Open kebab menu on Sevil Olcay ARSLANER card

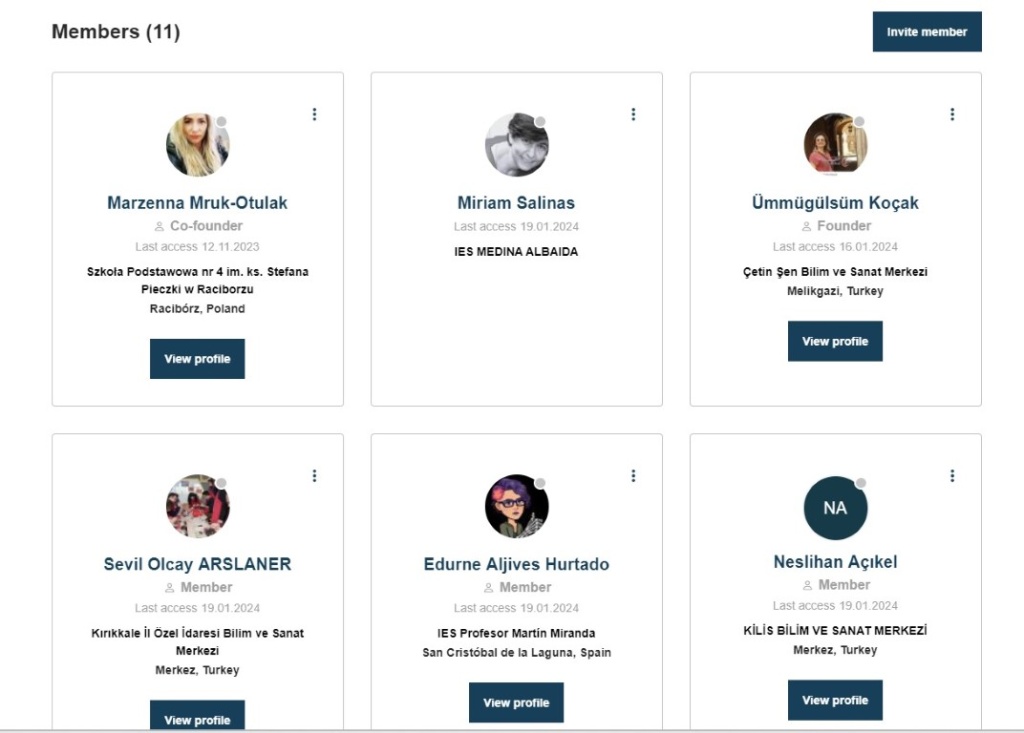(314, 476)
